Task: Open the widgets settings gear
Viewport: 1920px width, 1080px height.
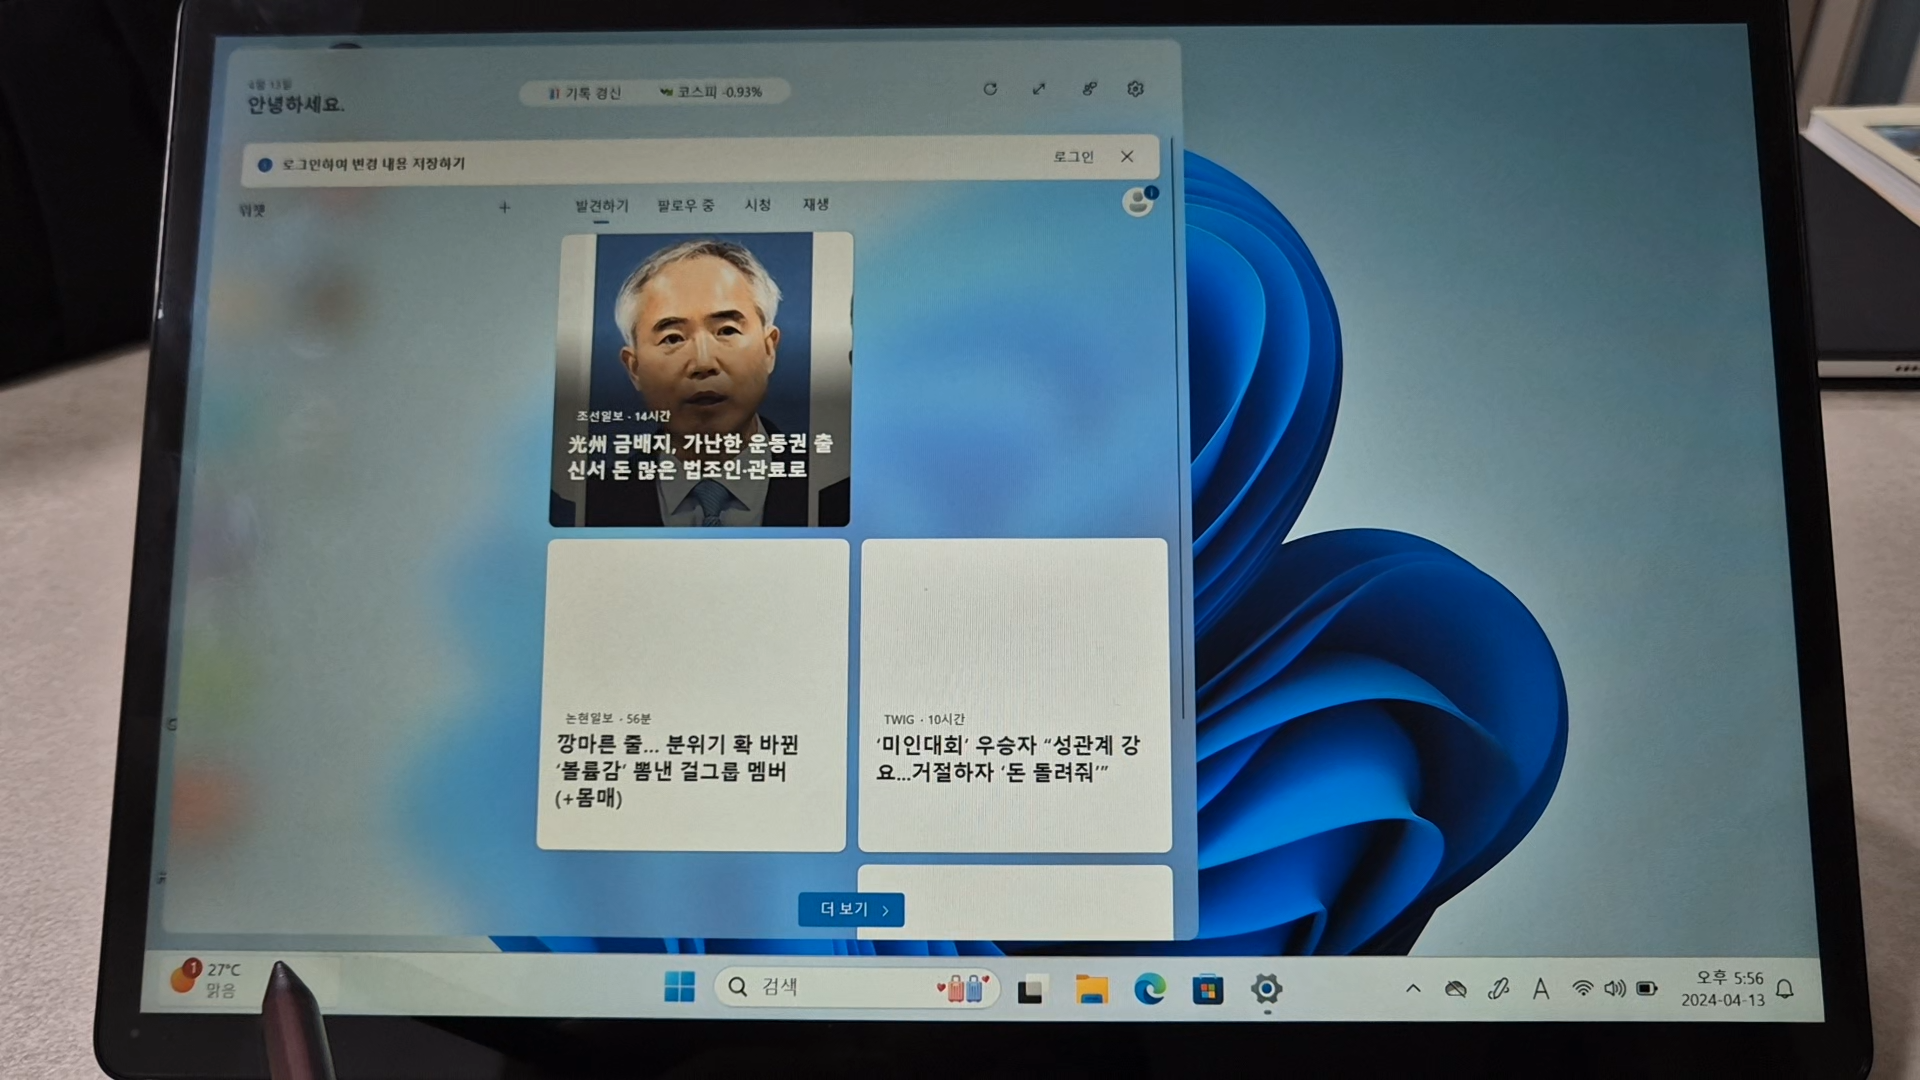Action: tap(1135, 89)
